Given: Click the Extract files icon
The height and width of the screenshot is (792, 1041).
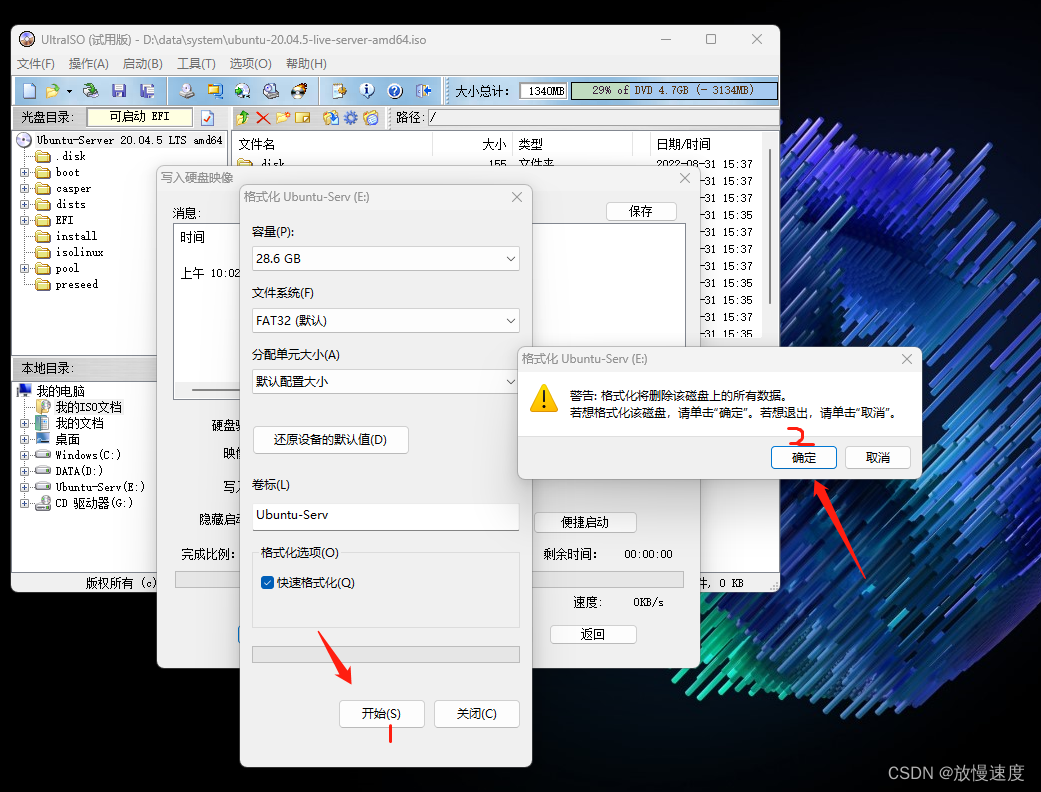Looking at the screenshot, I should pos(331,118).
